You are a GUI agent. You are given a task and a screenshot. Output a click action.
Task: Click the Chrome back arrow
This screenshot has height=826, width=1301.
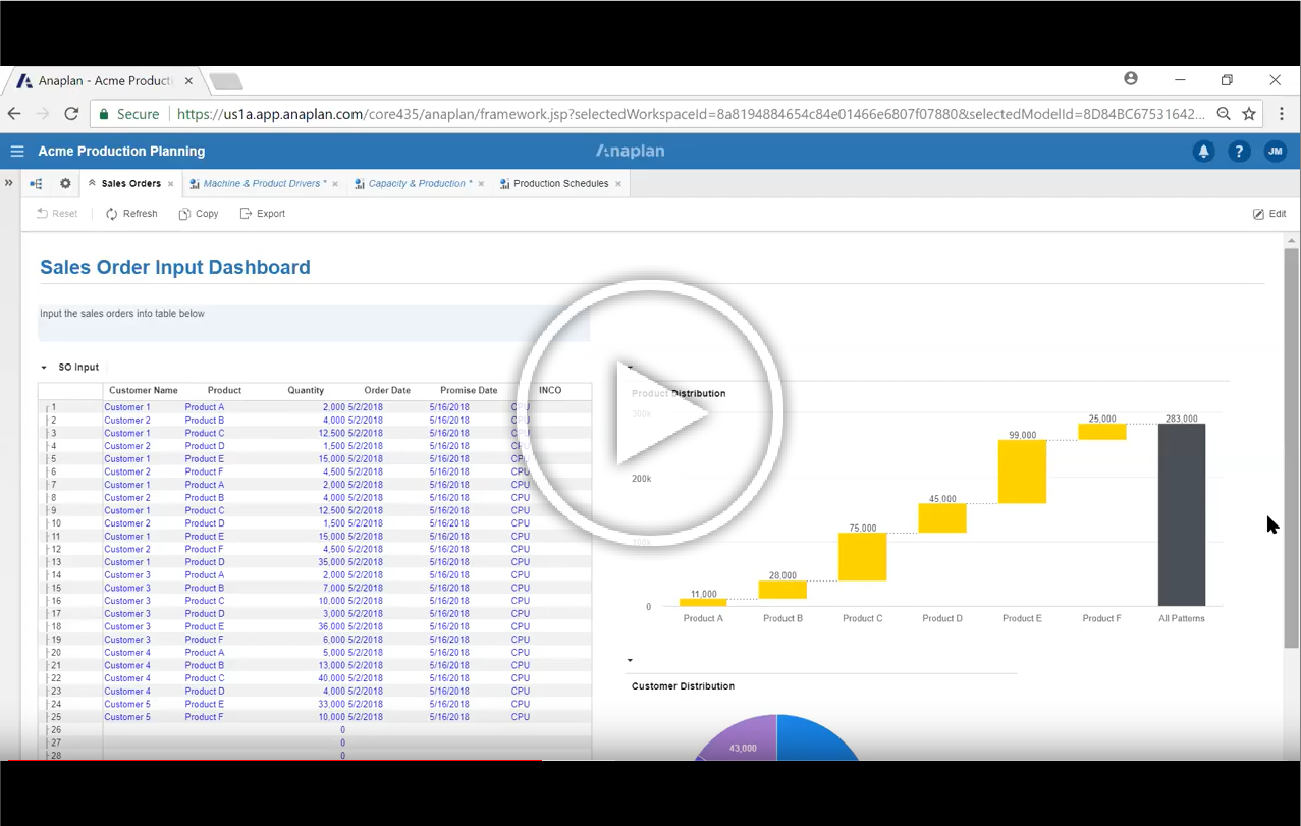pos(14,114)
